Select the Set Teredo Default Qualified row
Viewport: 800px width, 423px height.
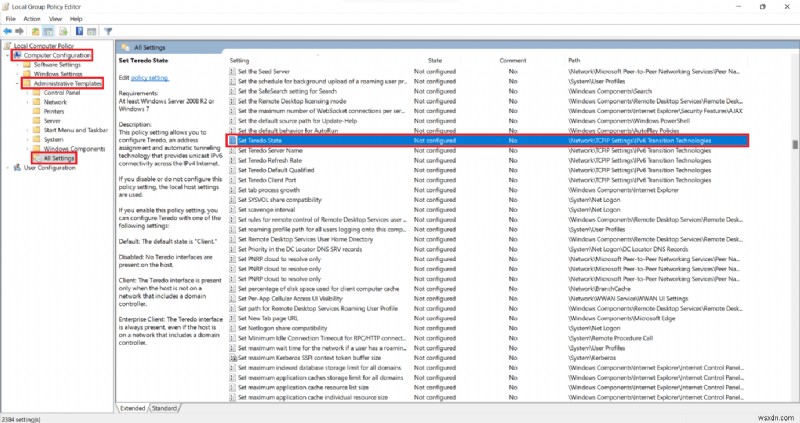pos(487,170)
